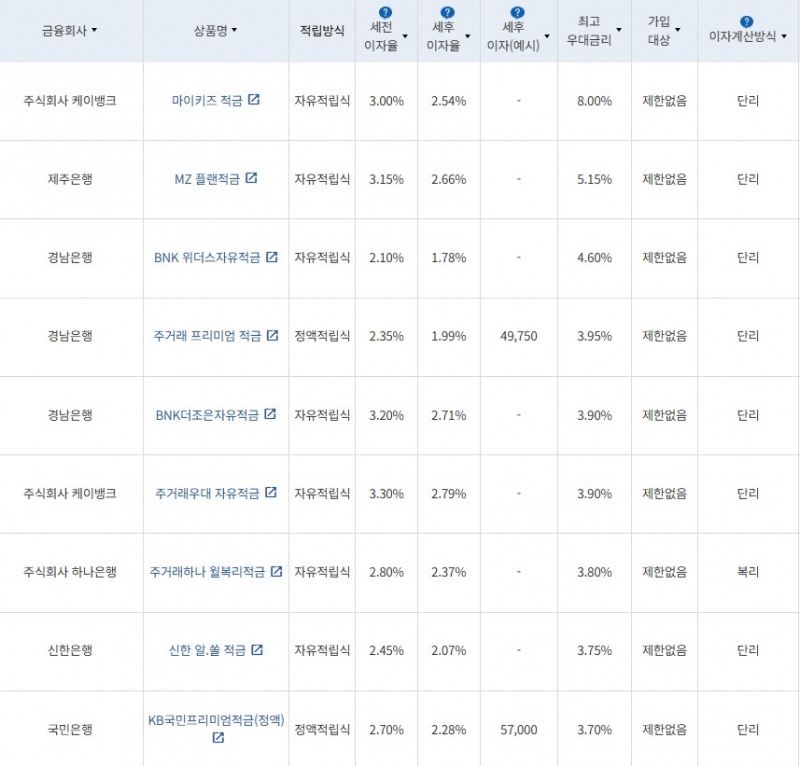Click 3.75% 최고 우대금리 value
This screenshot has height=766, width=800.
[594, 651]
